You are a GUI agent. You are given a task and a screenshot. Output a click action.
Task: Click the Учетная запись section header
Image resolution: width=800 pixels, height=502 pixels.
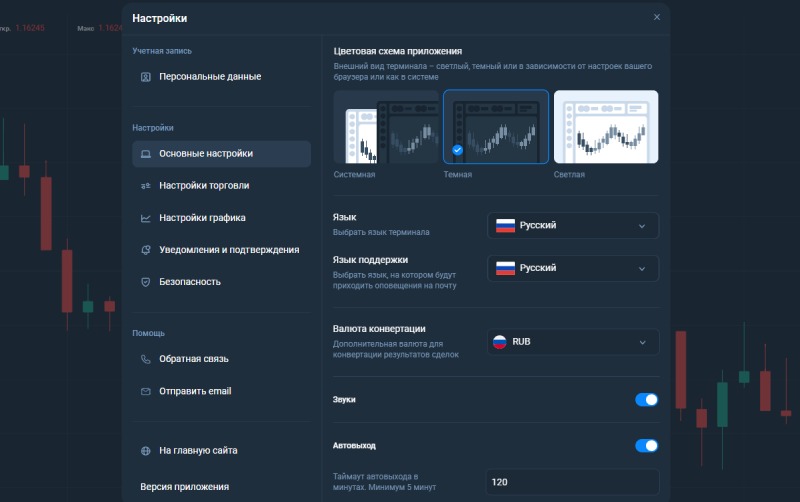tap(162, 51)
